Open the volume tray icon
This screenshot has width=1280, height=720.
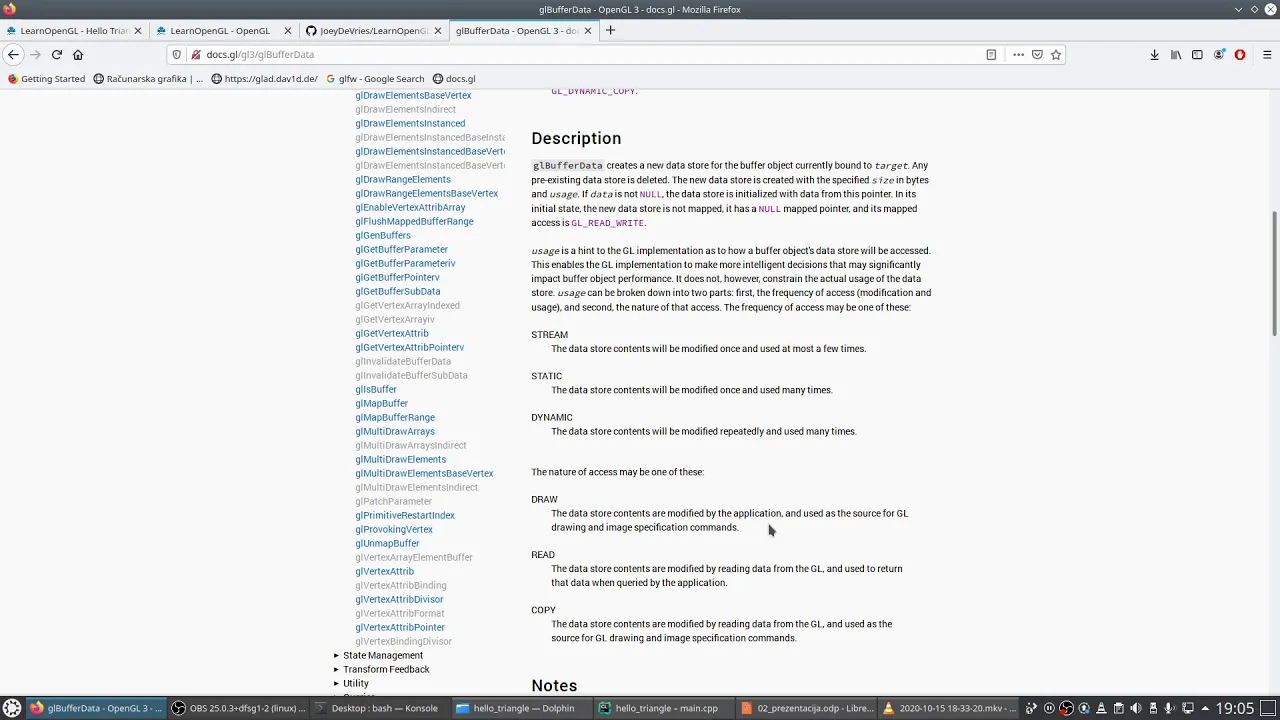tap(1136, 708)
